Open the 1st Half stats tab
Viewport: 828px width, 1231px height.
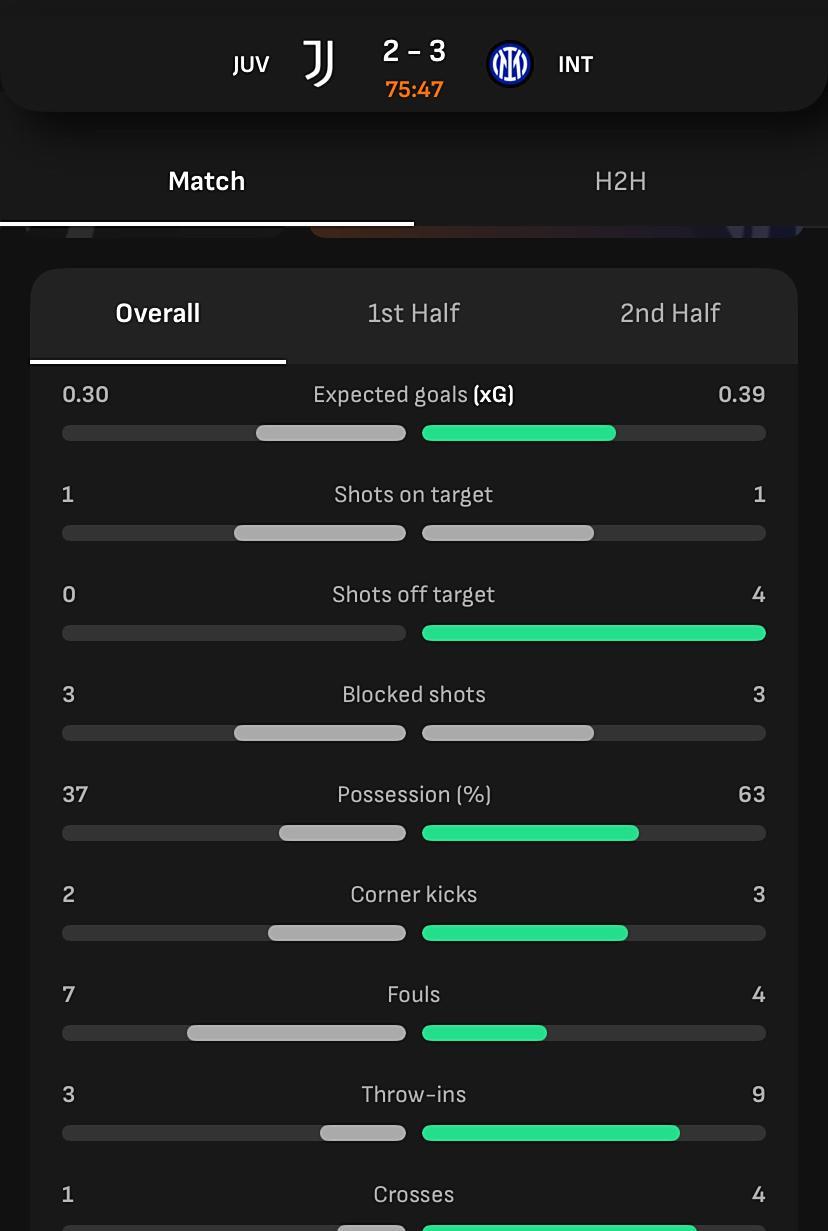tap(413, 313)
